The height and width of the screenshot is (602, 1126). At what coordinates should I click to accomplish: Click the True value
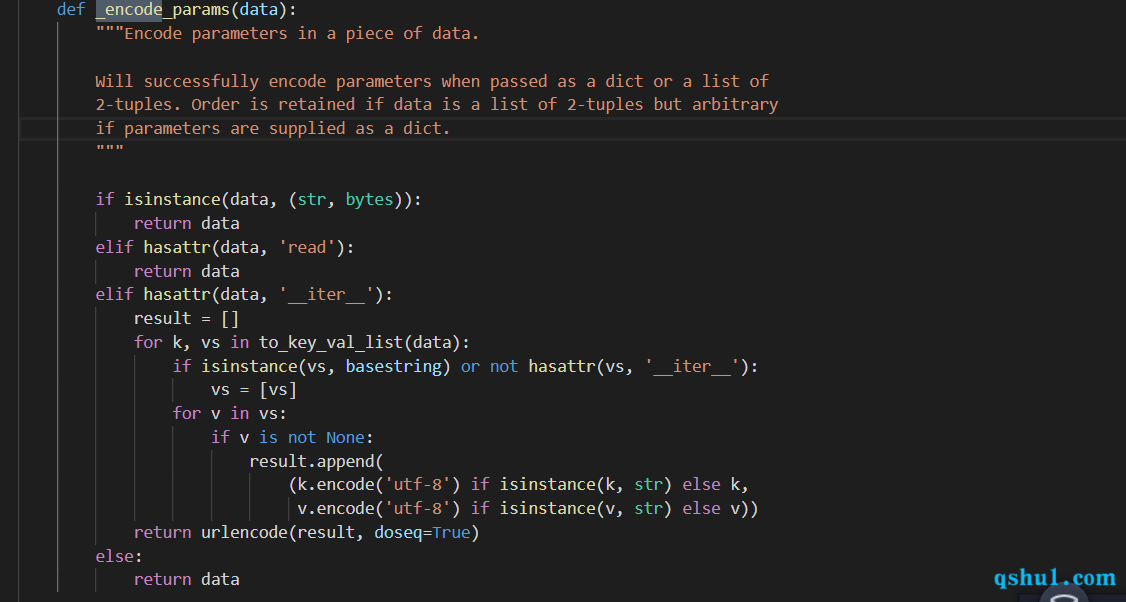451,532
